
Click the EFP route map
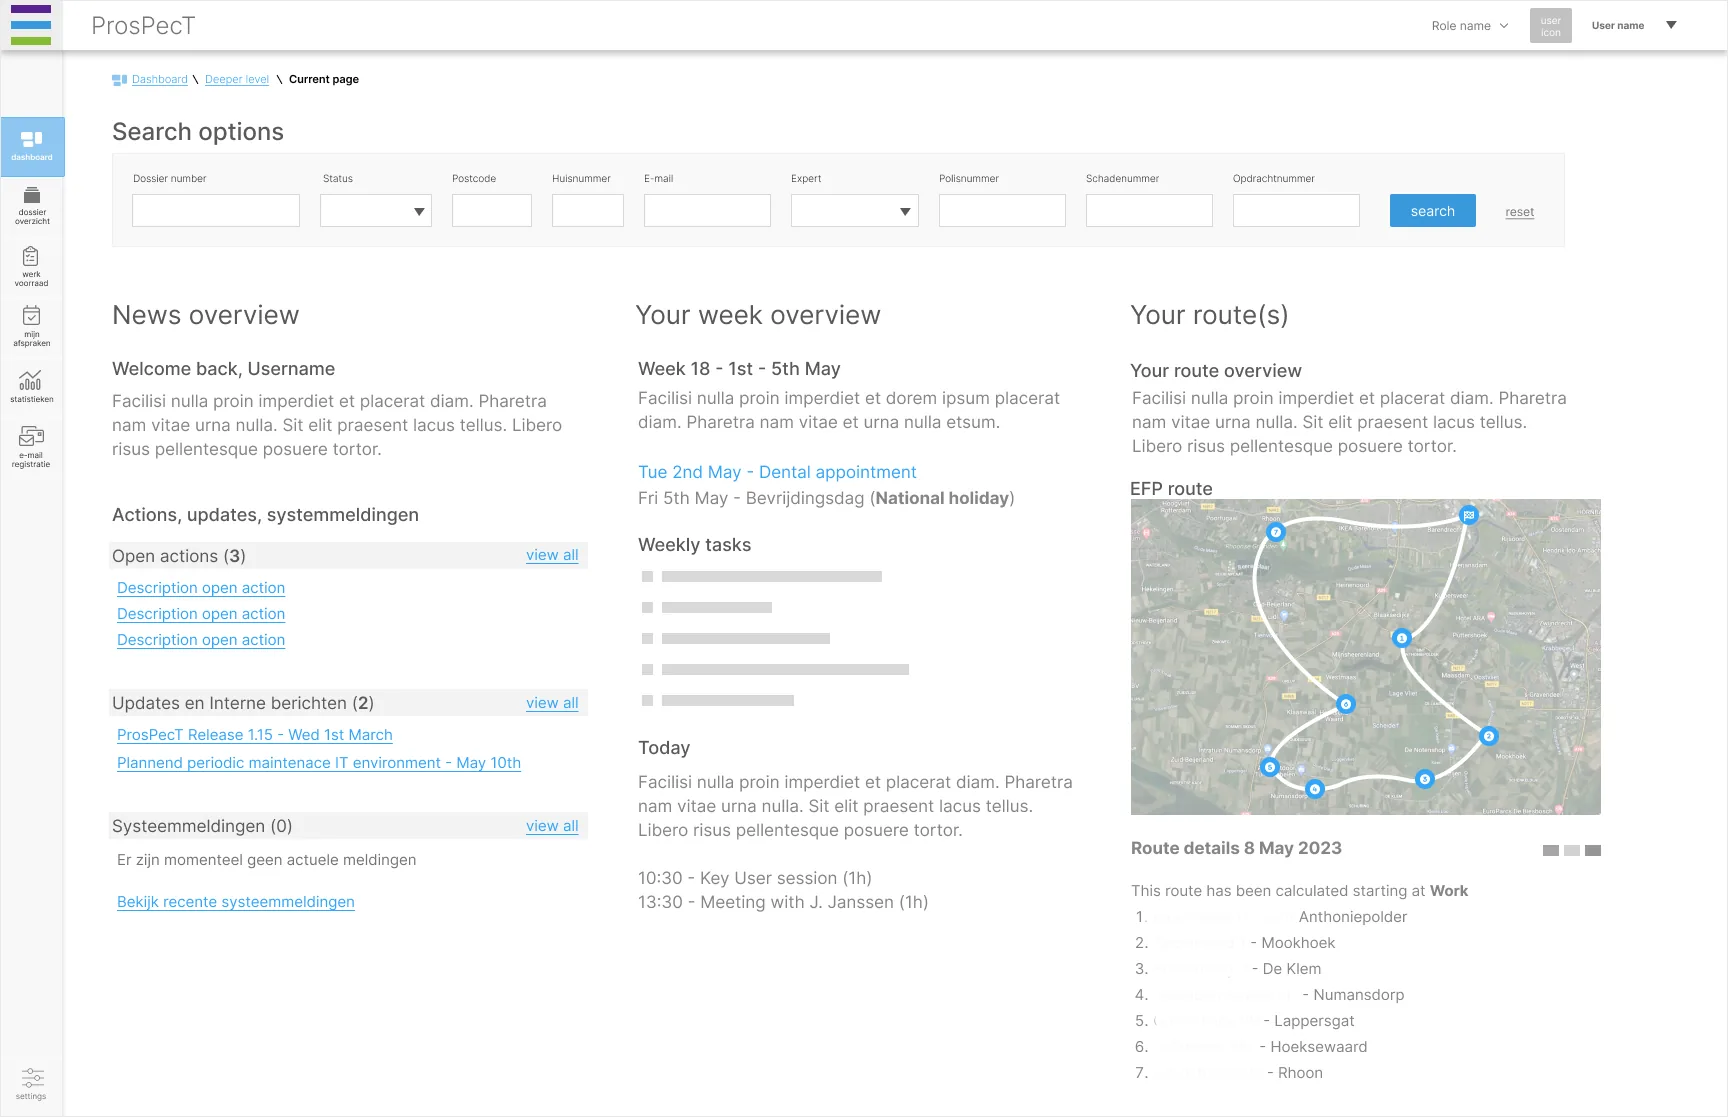(1366, 657)
